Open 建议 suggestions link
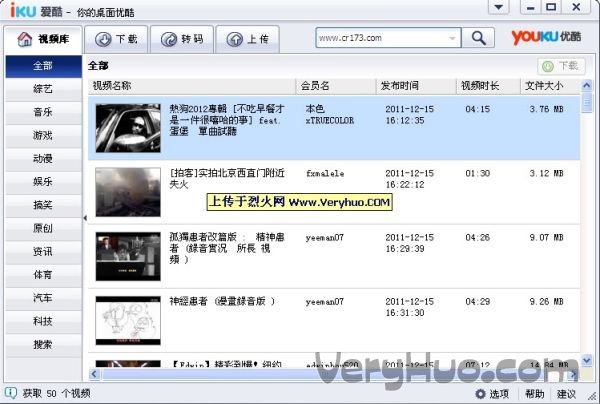600x404 pixels. pos(567,394)
